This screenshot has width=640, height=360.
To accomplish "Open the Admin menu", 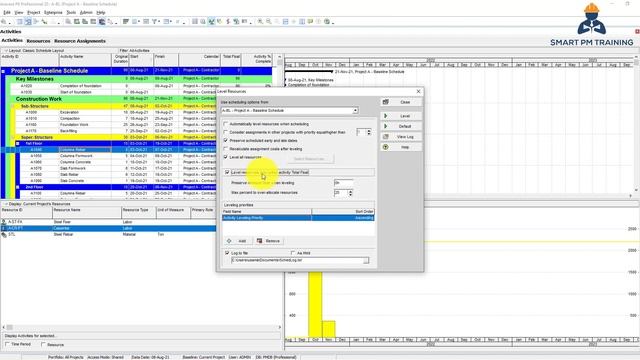I will [x=86, y=13].
